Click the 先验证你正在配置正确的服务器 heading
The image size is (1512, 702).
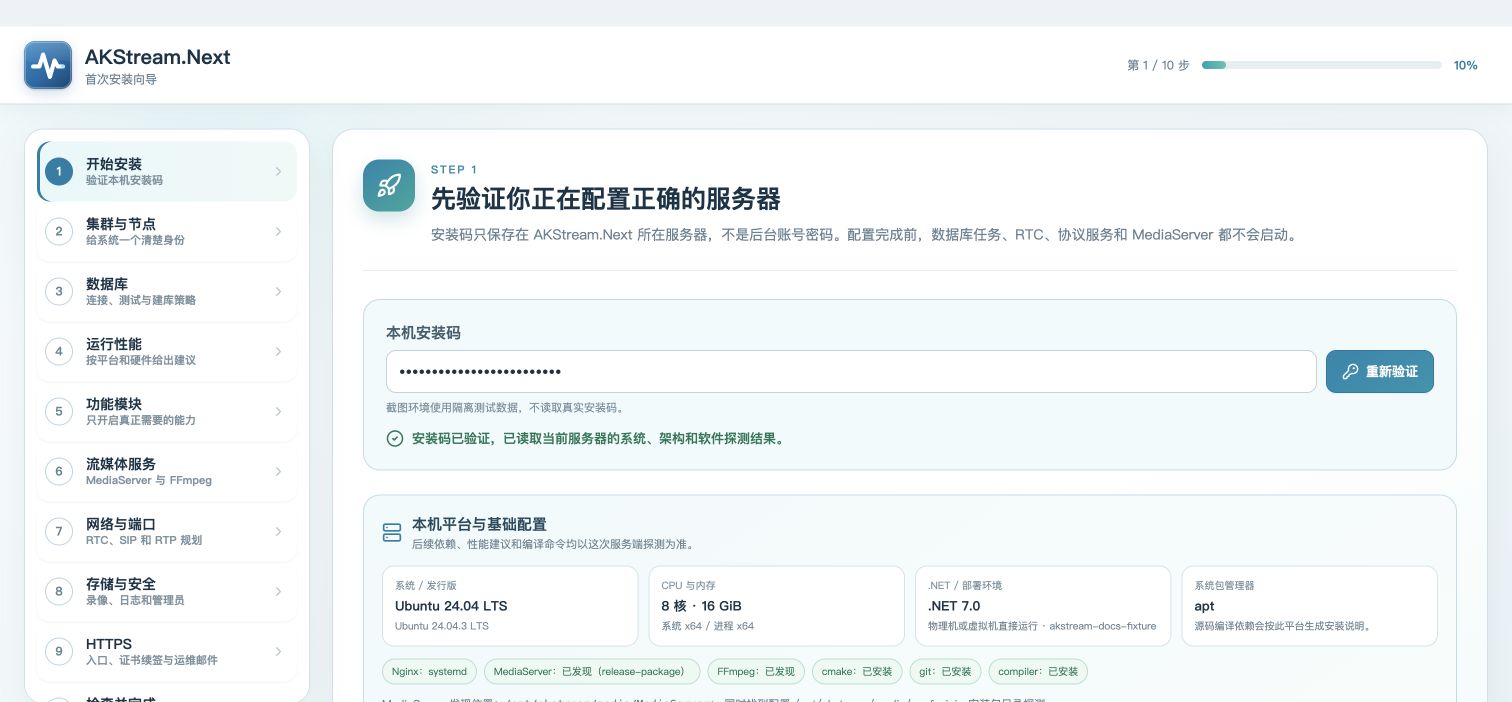[x=605, y=198]
